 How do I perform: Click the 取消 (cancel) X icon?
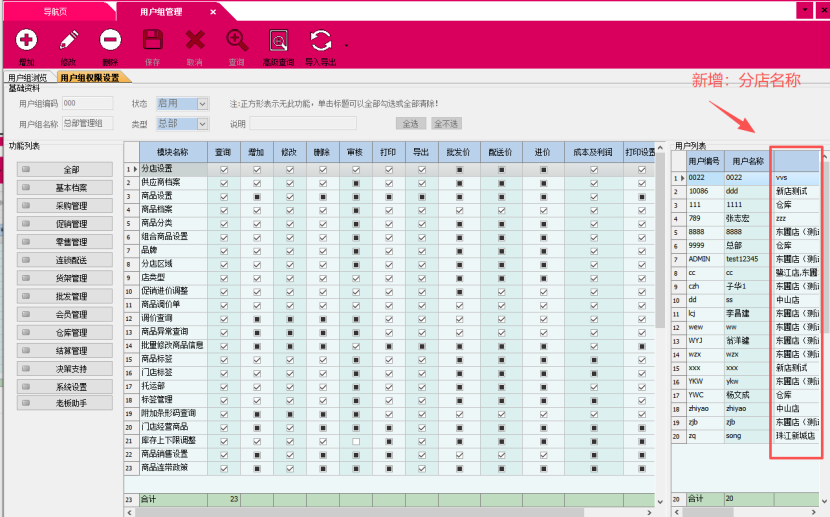tap(195, 40)
